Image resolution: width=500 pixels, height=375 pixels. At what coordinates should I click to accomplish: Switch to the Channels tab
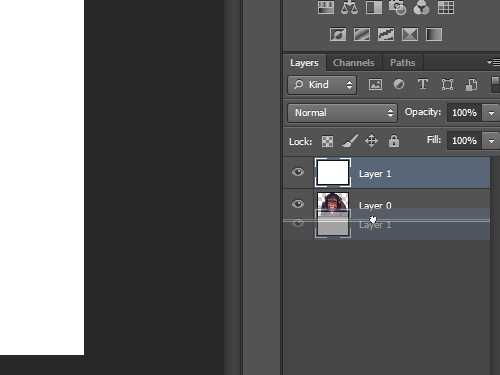[353, 63]
